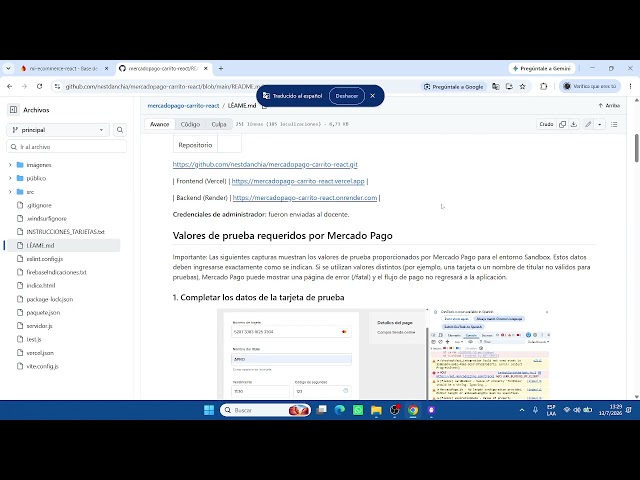
Task: Jump to top with Arriba link
Action: (609, 106)
